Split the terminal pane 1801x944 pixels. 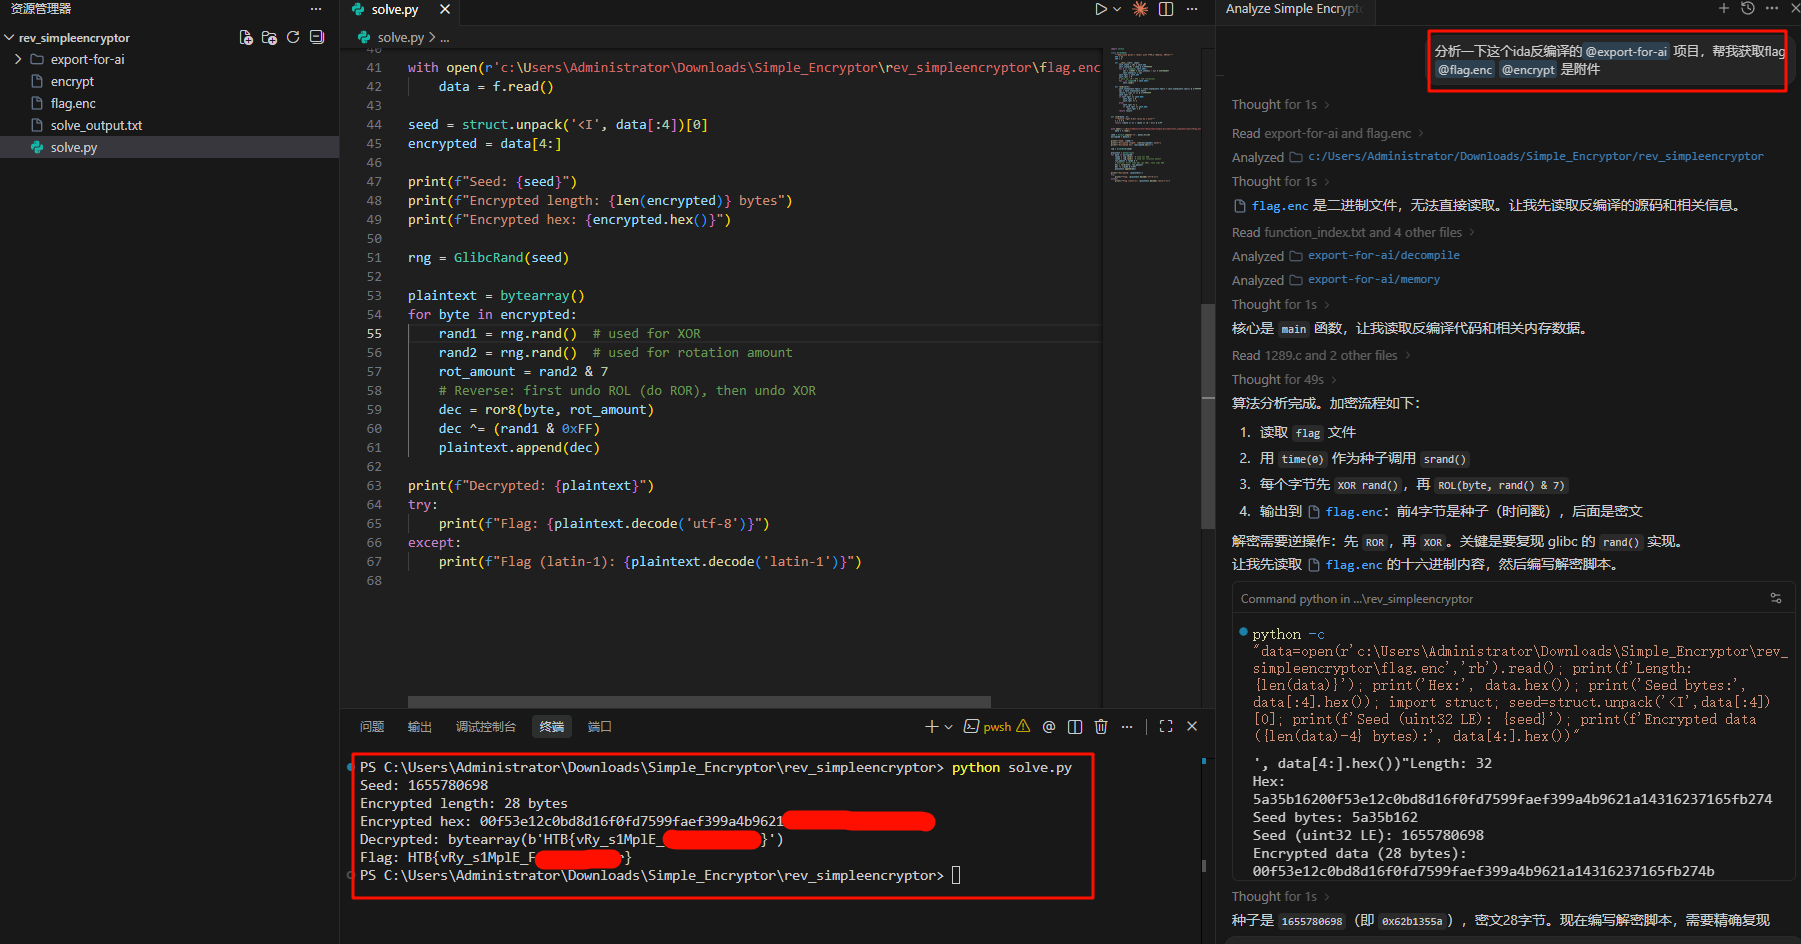pyautogui.click(x=1075, y=727)
